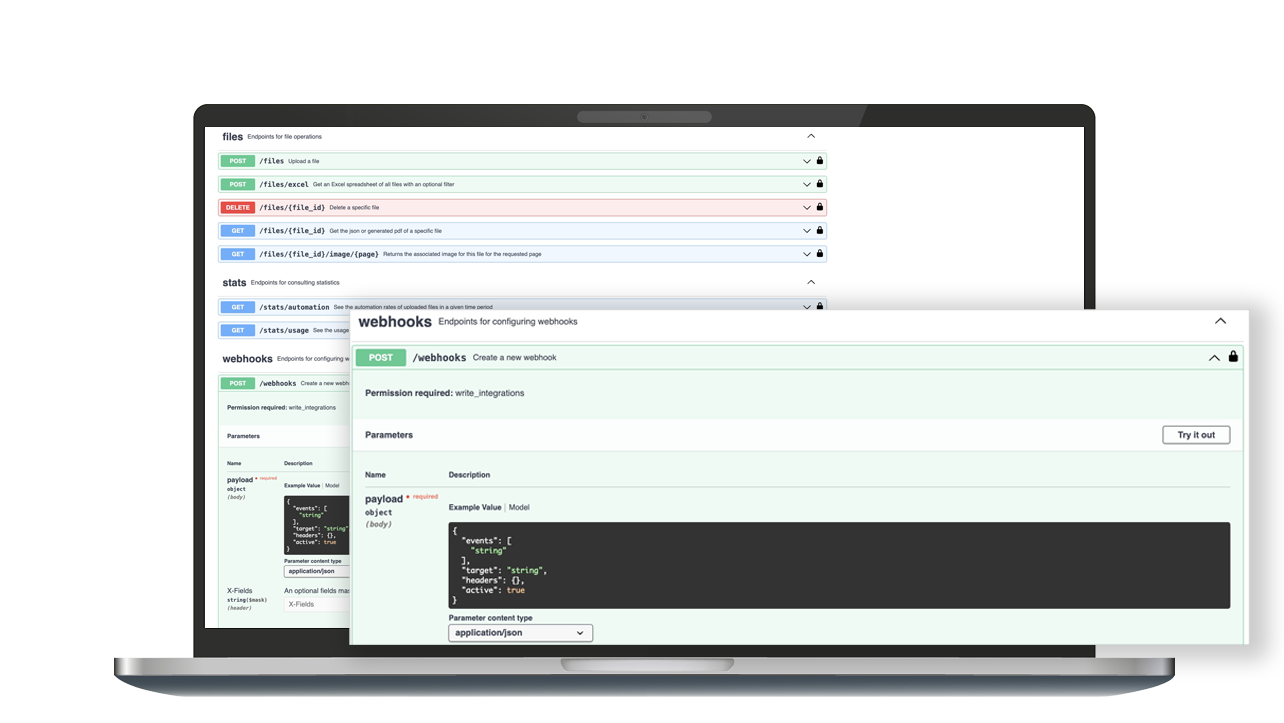Switch to the Model view for payload
Viewport: 1284px width, 723px height.
point(519,507)
